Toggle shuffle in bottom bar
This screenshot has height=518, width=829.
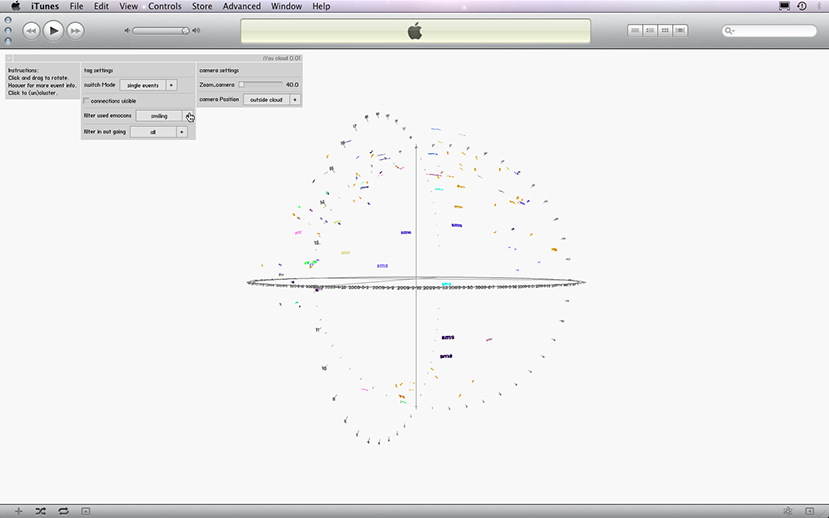41,511
